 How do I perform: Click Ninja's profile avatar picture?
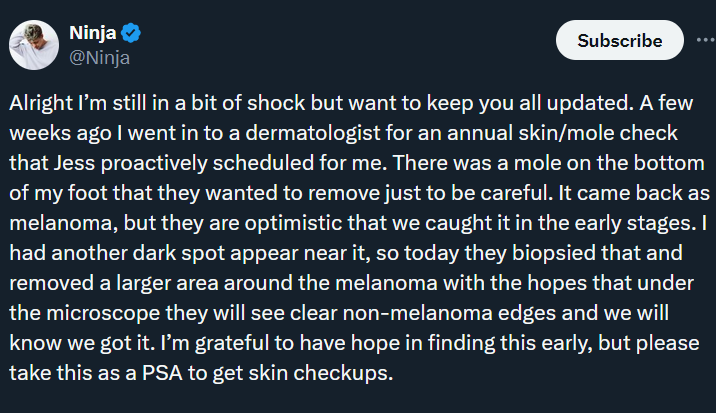[x=32, y=44]
